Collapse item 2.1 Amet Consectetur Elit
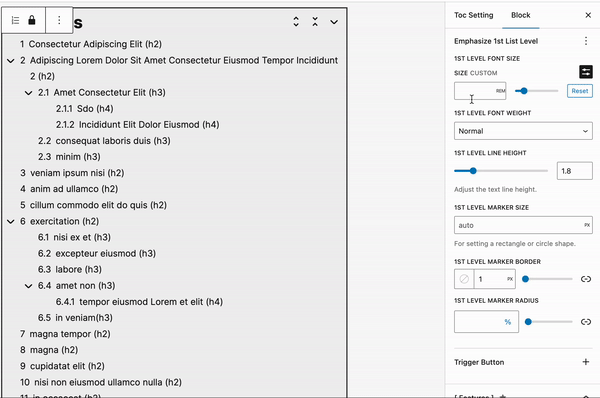Screen dimensions: 600x398 (28, 93)
